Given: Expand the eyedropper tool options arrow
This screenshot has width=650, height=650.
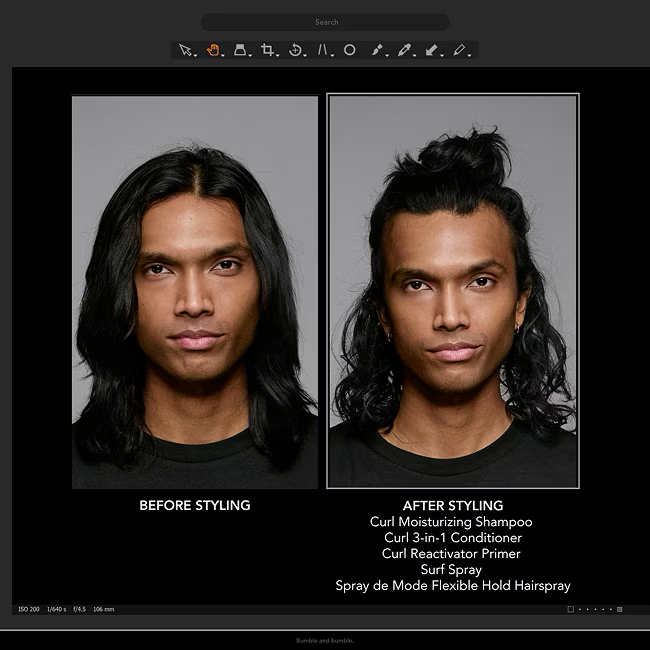Looking at the screenshot, I should coord(414,55).
